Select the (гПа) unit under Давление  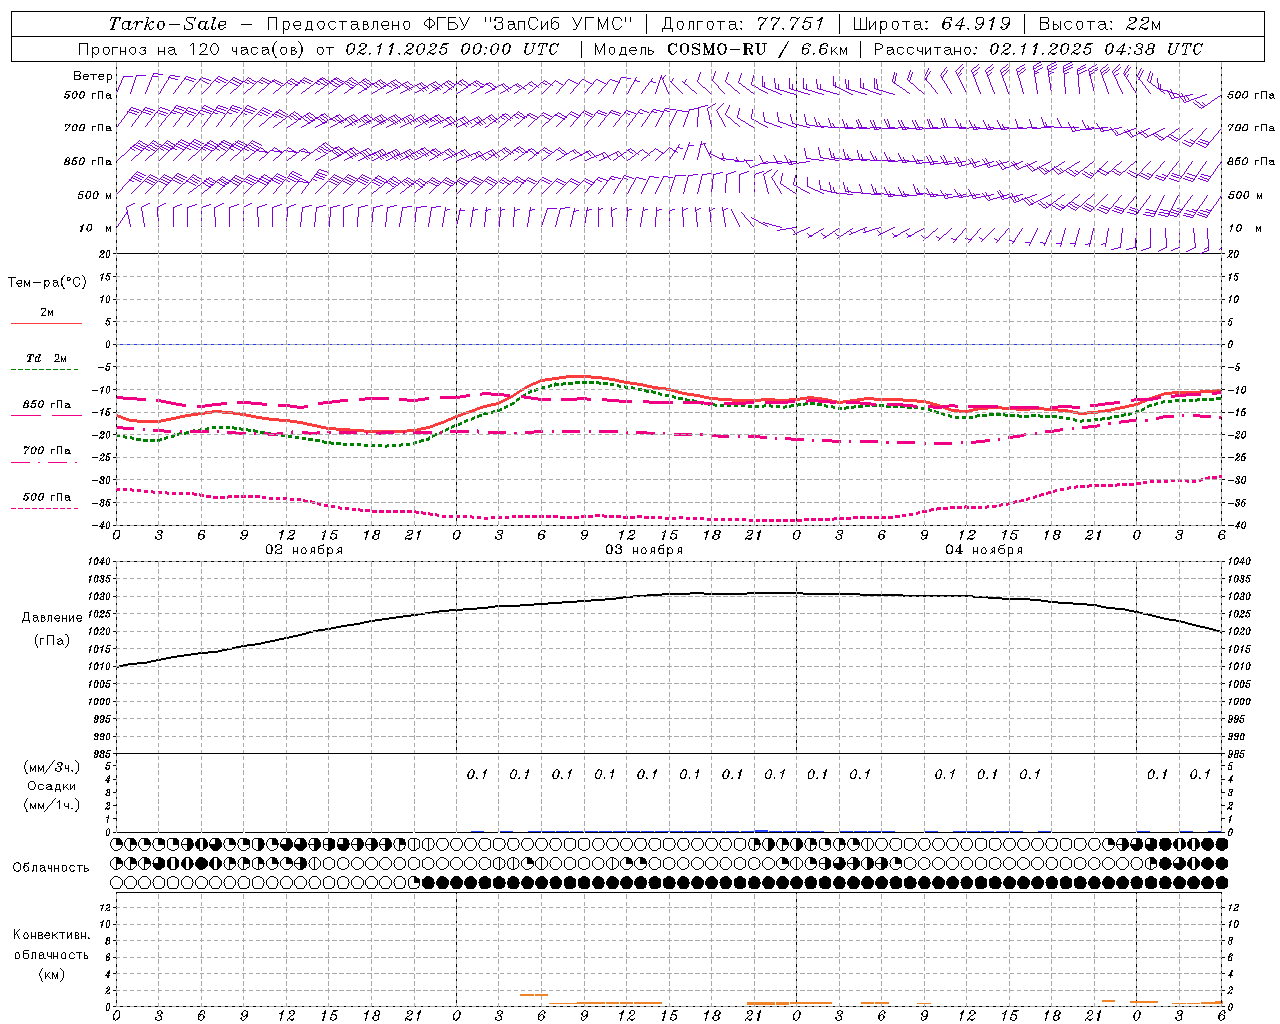coord(52,640)
